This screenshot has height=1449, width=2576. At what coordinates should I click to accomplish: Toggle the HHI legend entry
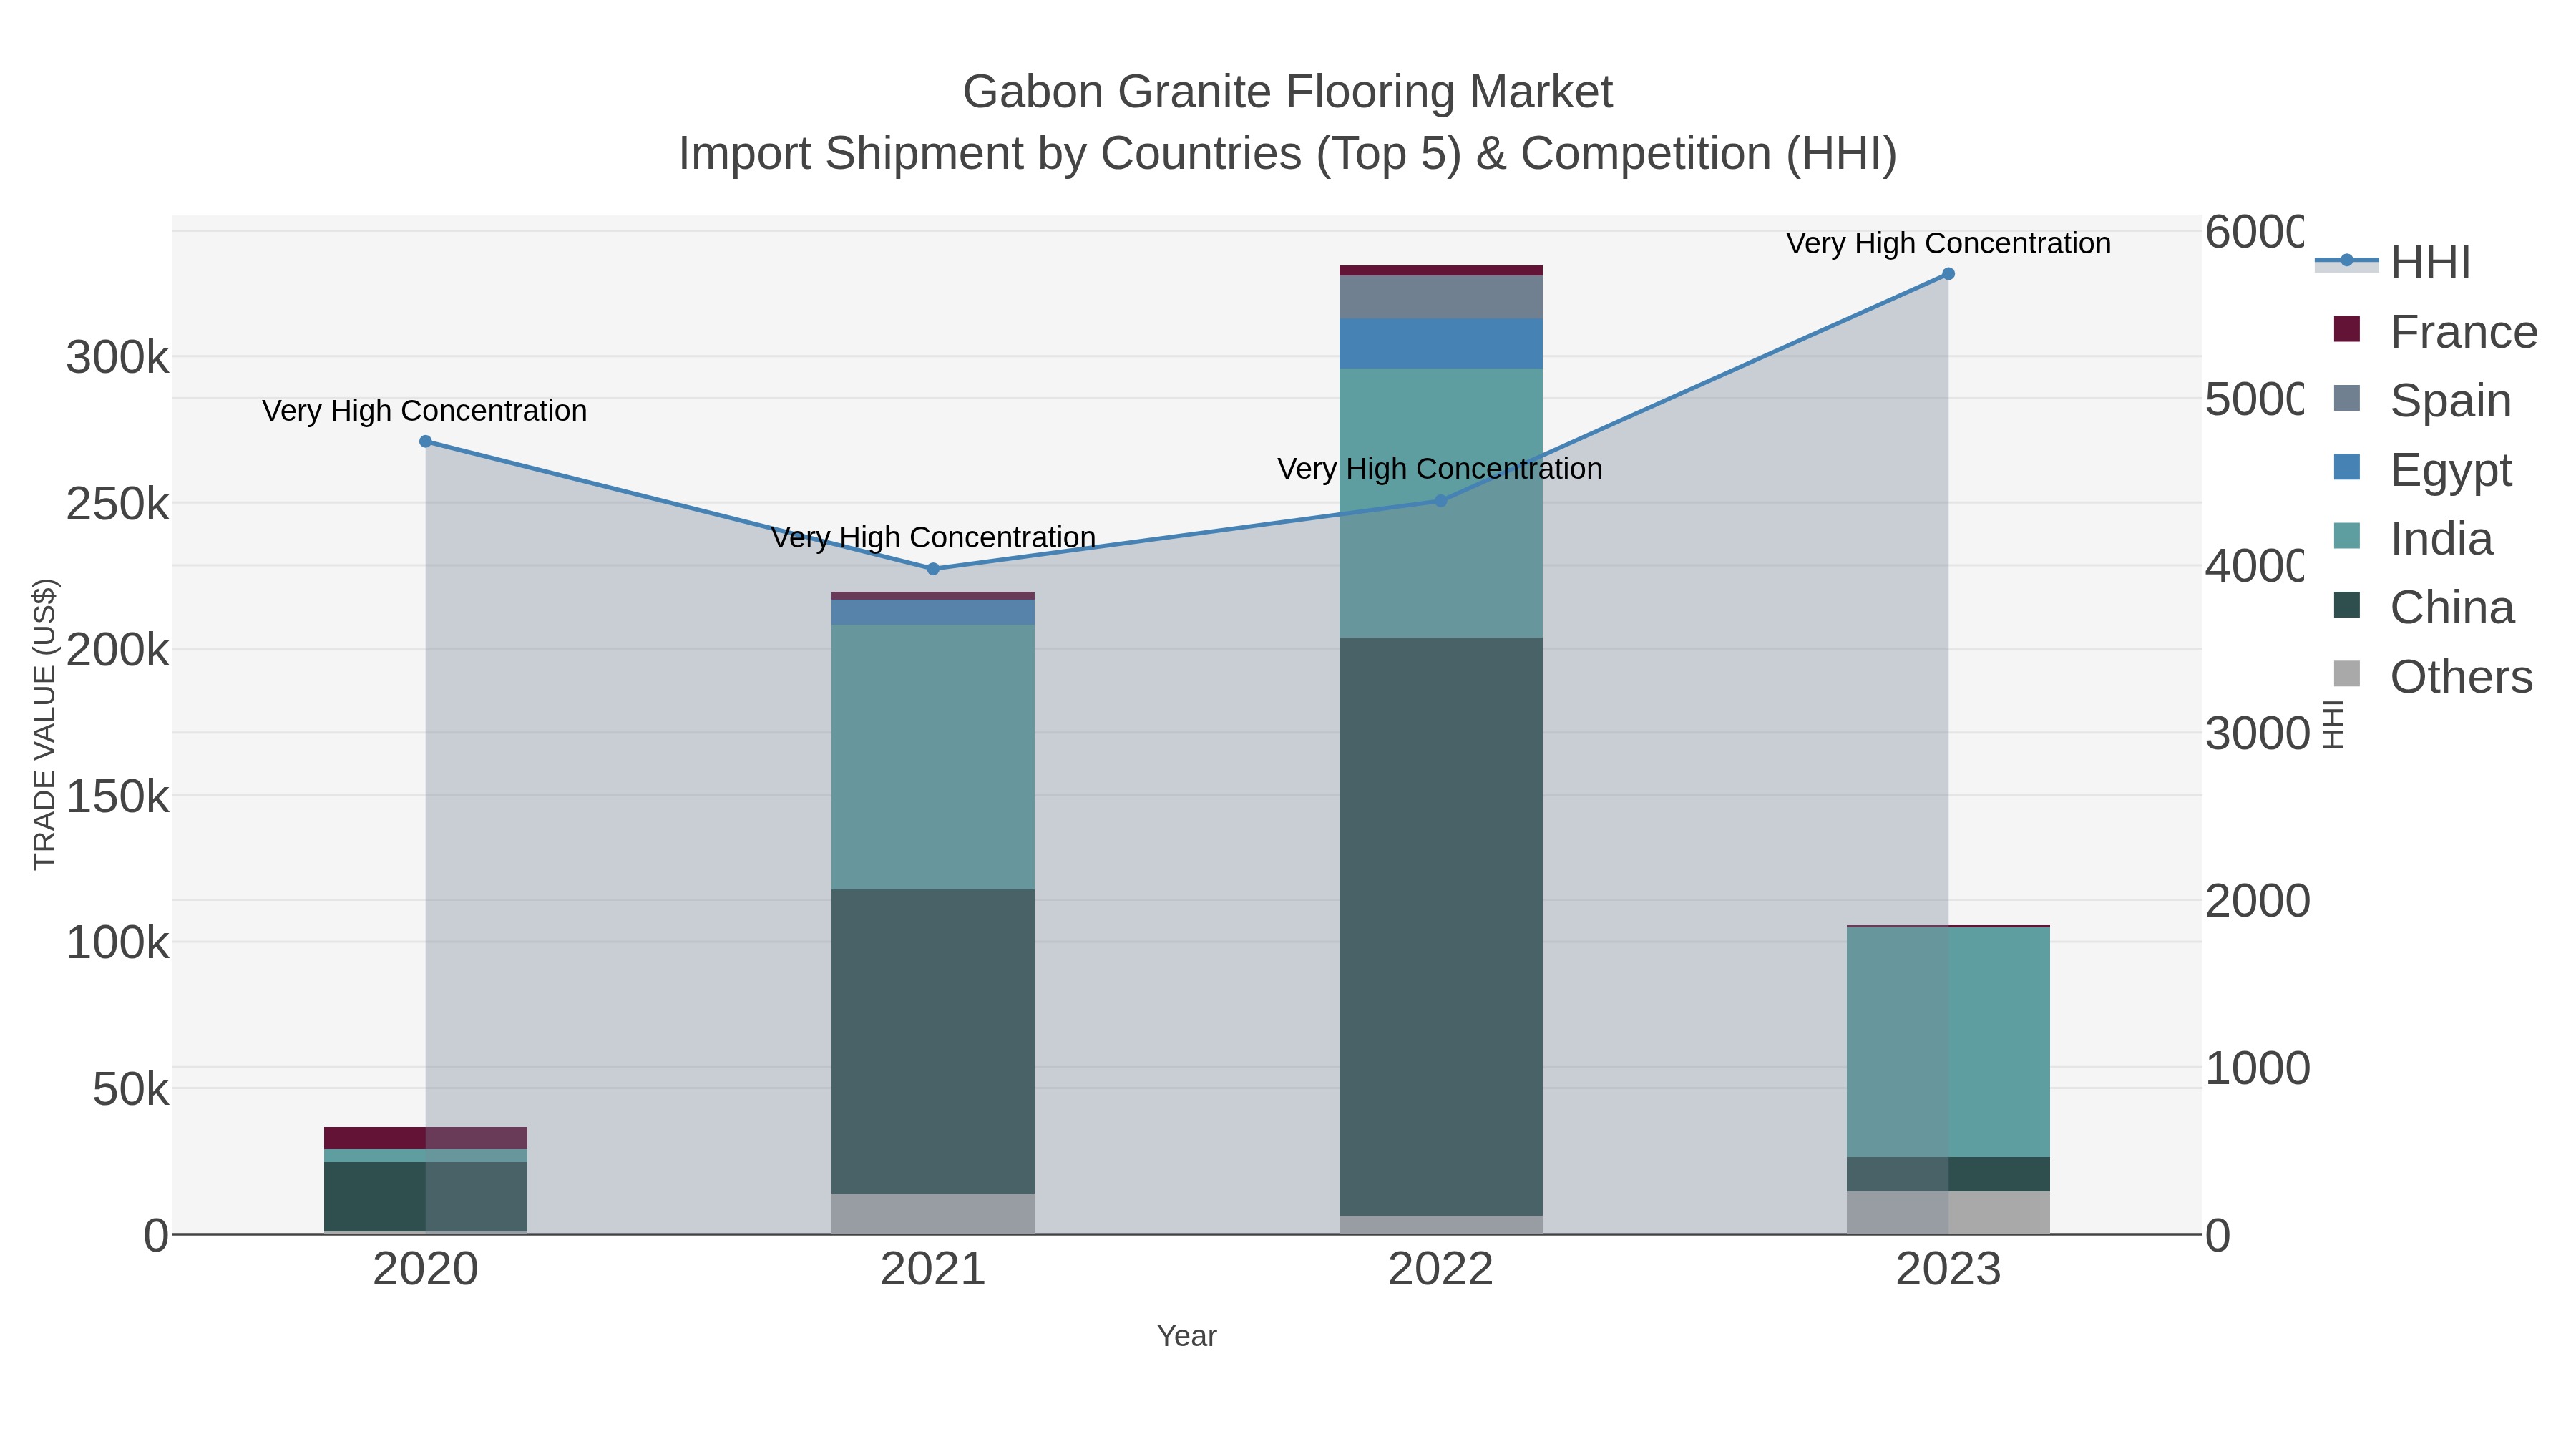pos(2393,263)
